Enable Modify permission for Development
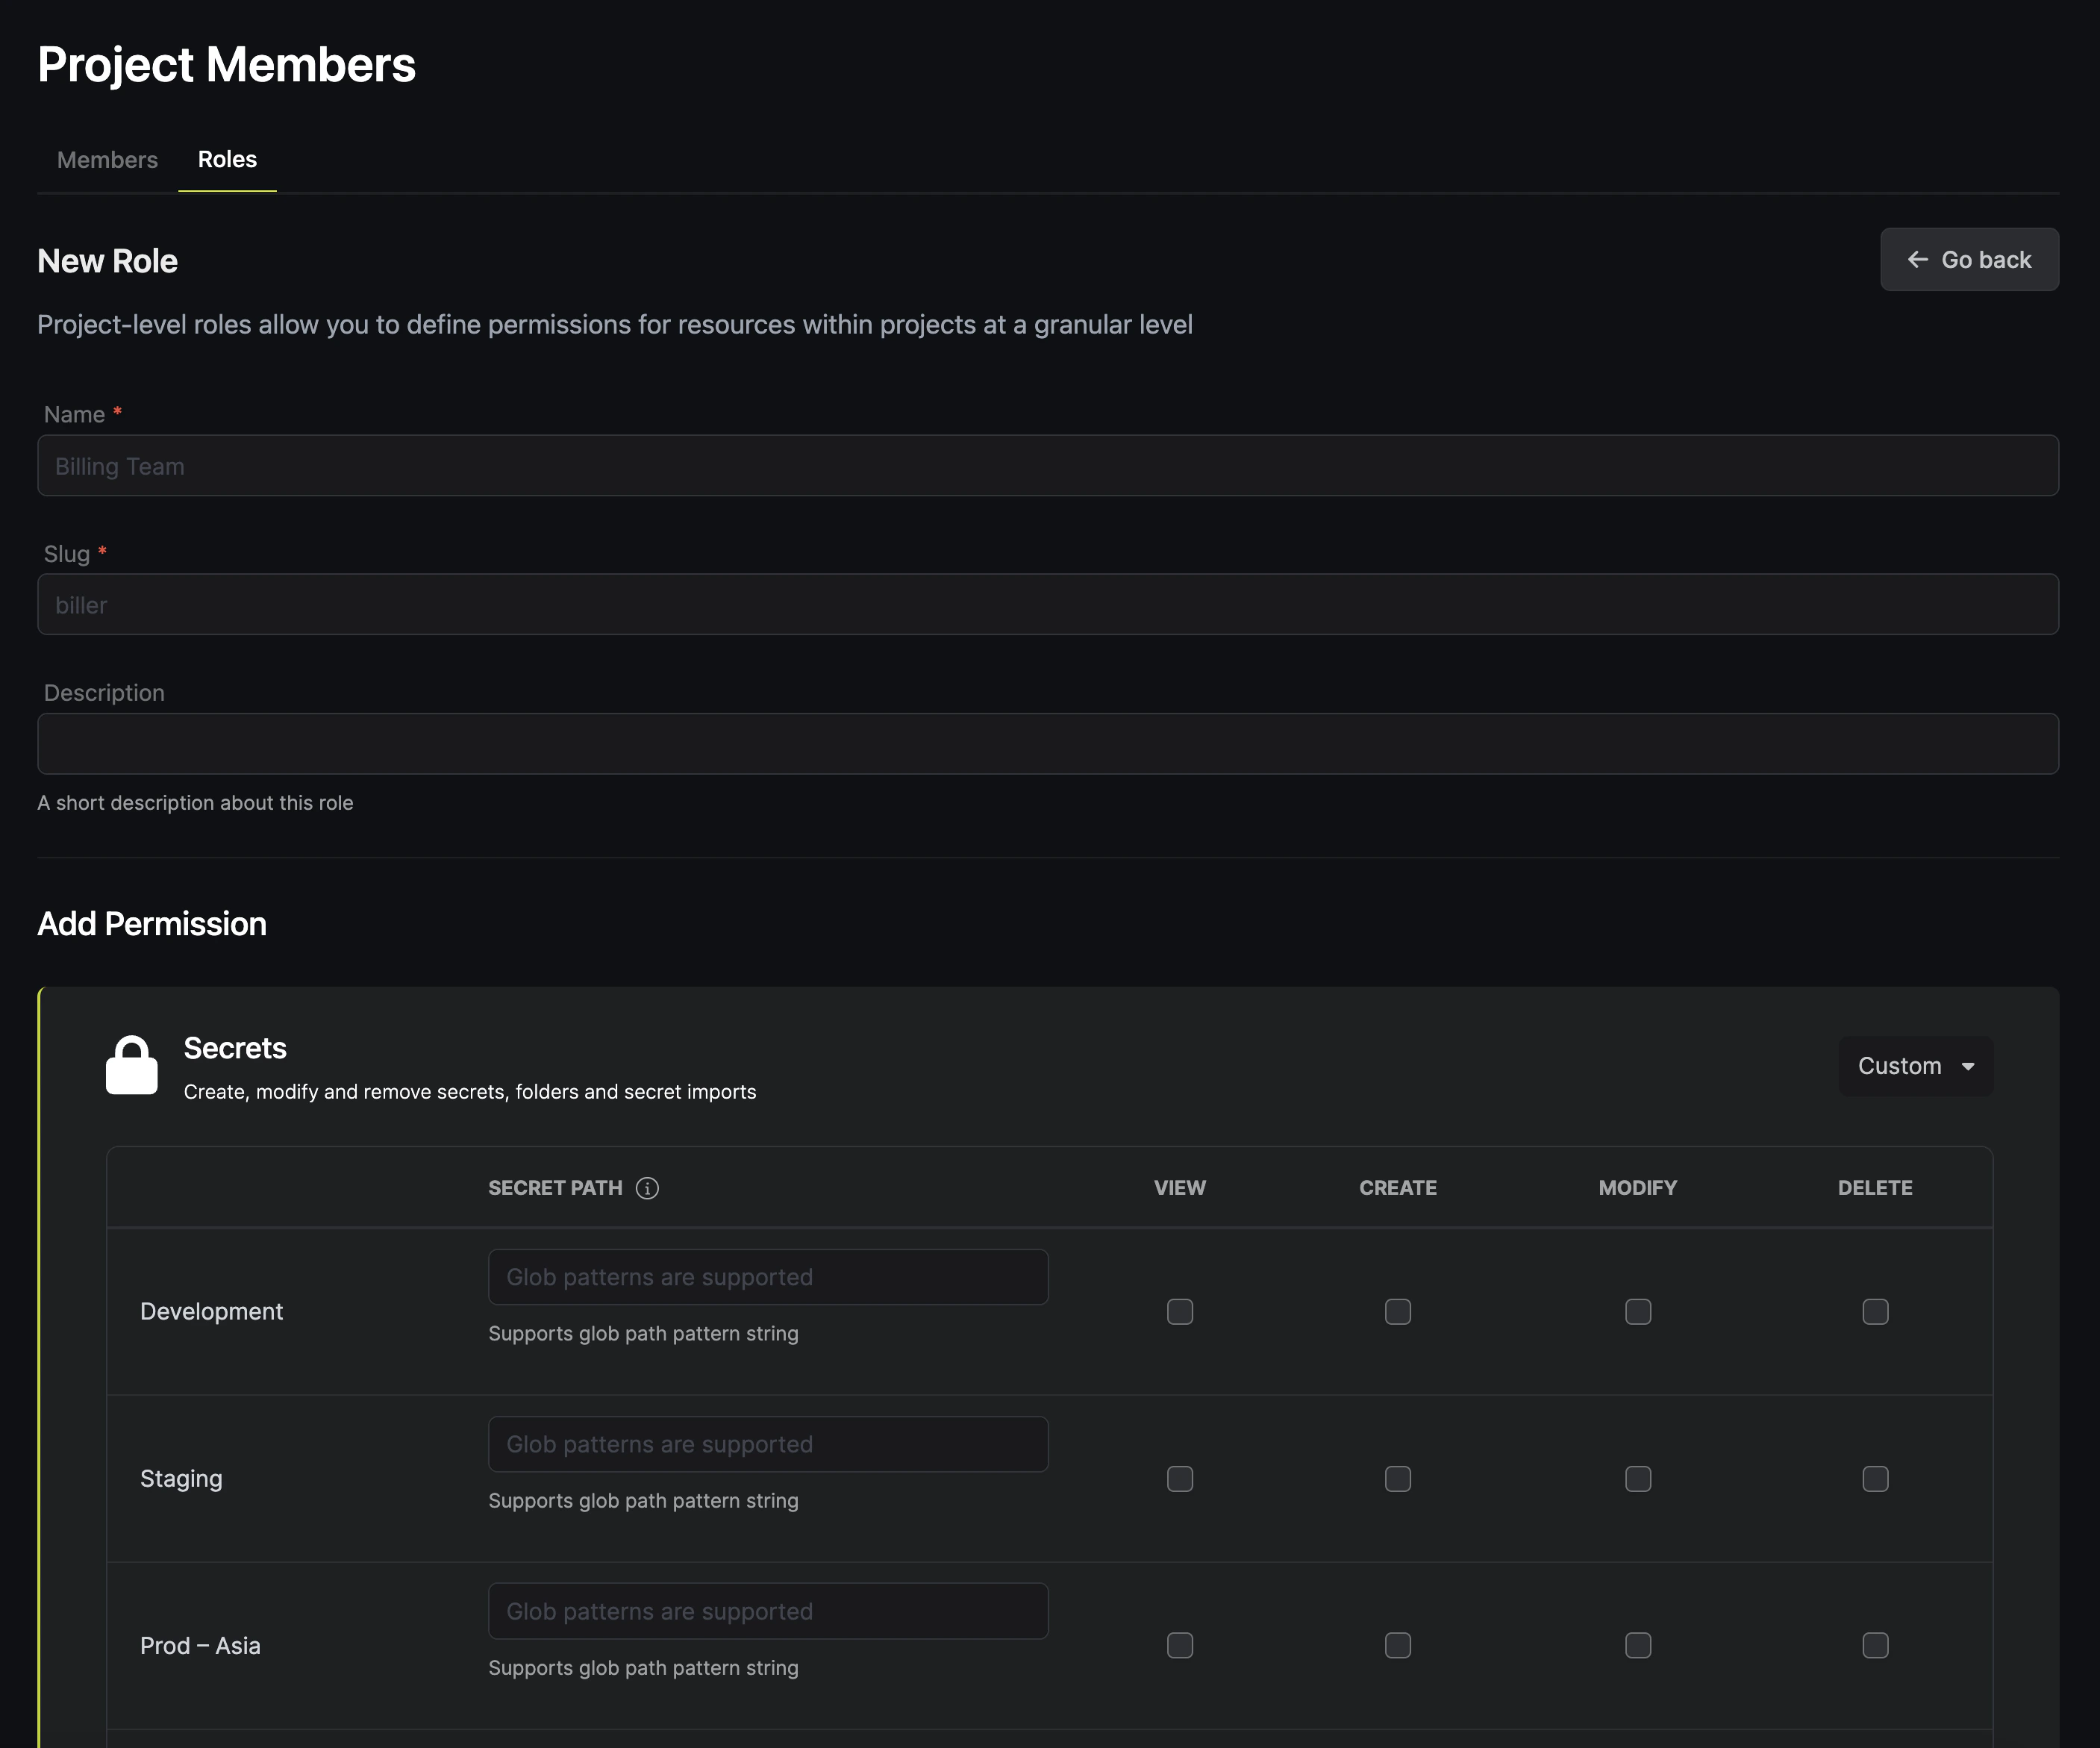2100x1748 pixels. pos(1638,1311)
